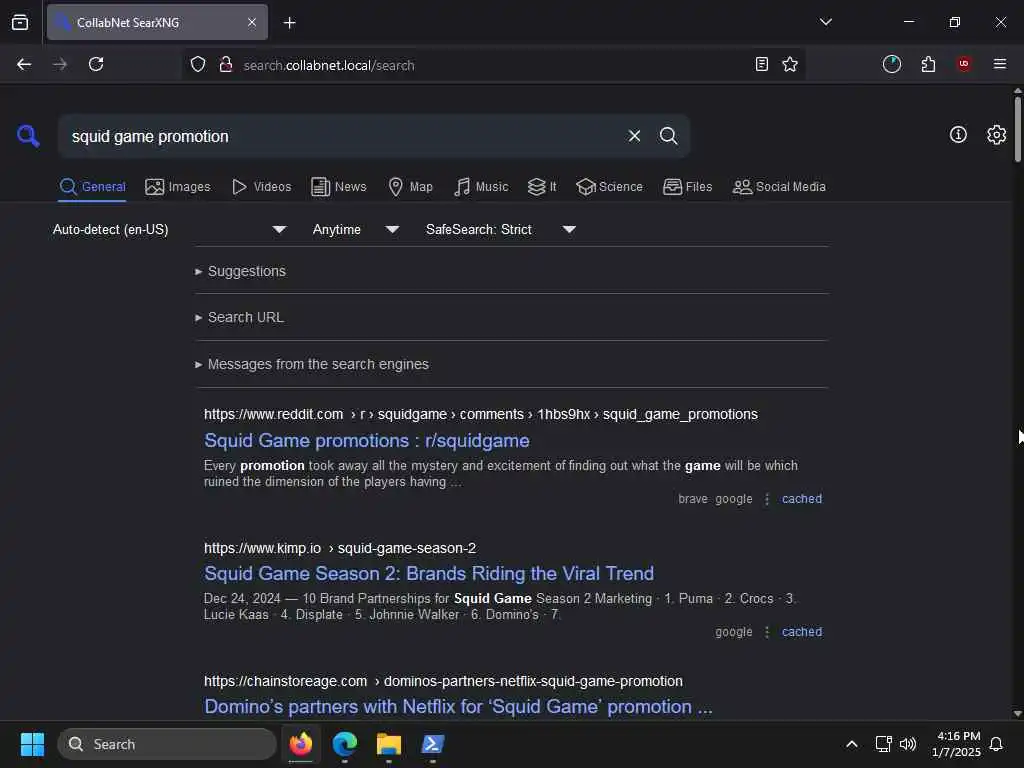1024x768 pixels.
Task: Switch to General search category
Action: 92,187
